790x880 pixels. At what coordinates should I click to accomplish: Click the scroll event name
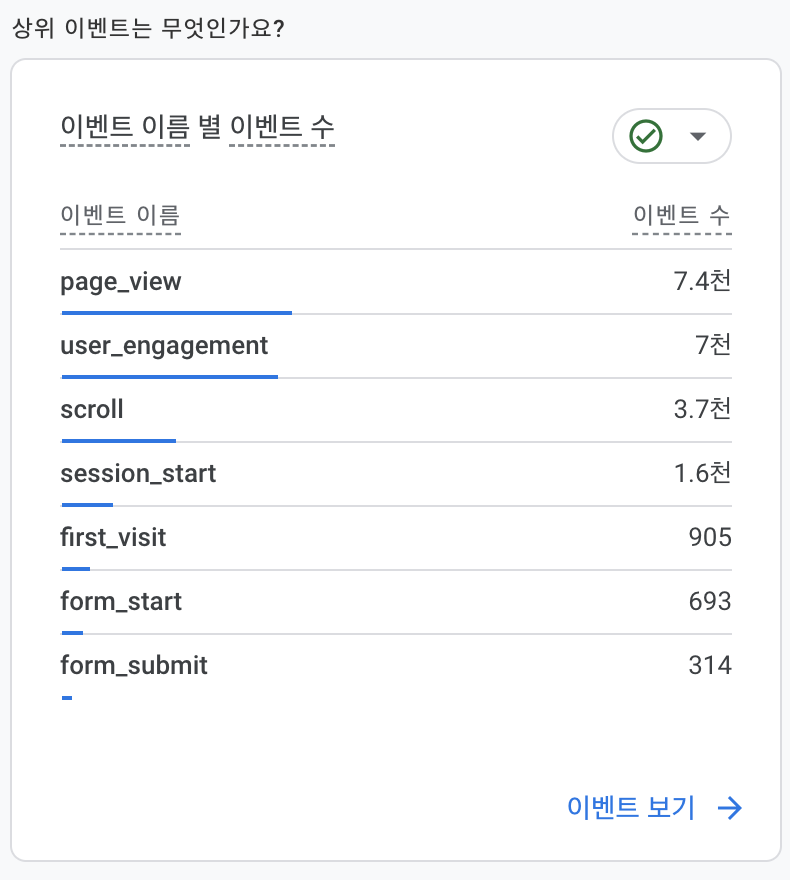[x=92, y=409]
